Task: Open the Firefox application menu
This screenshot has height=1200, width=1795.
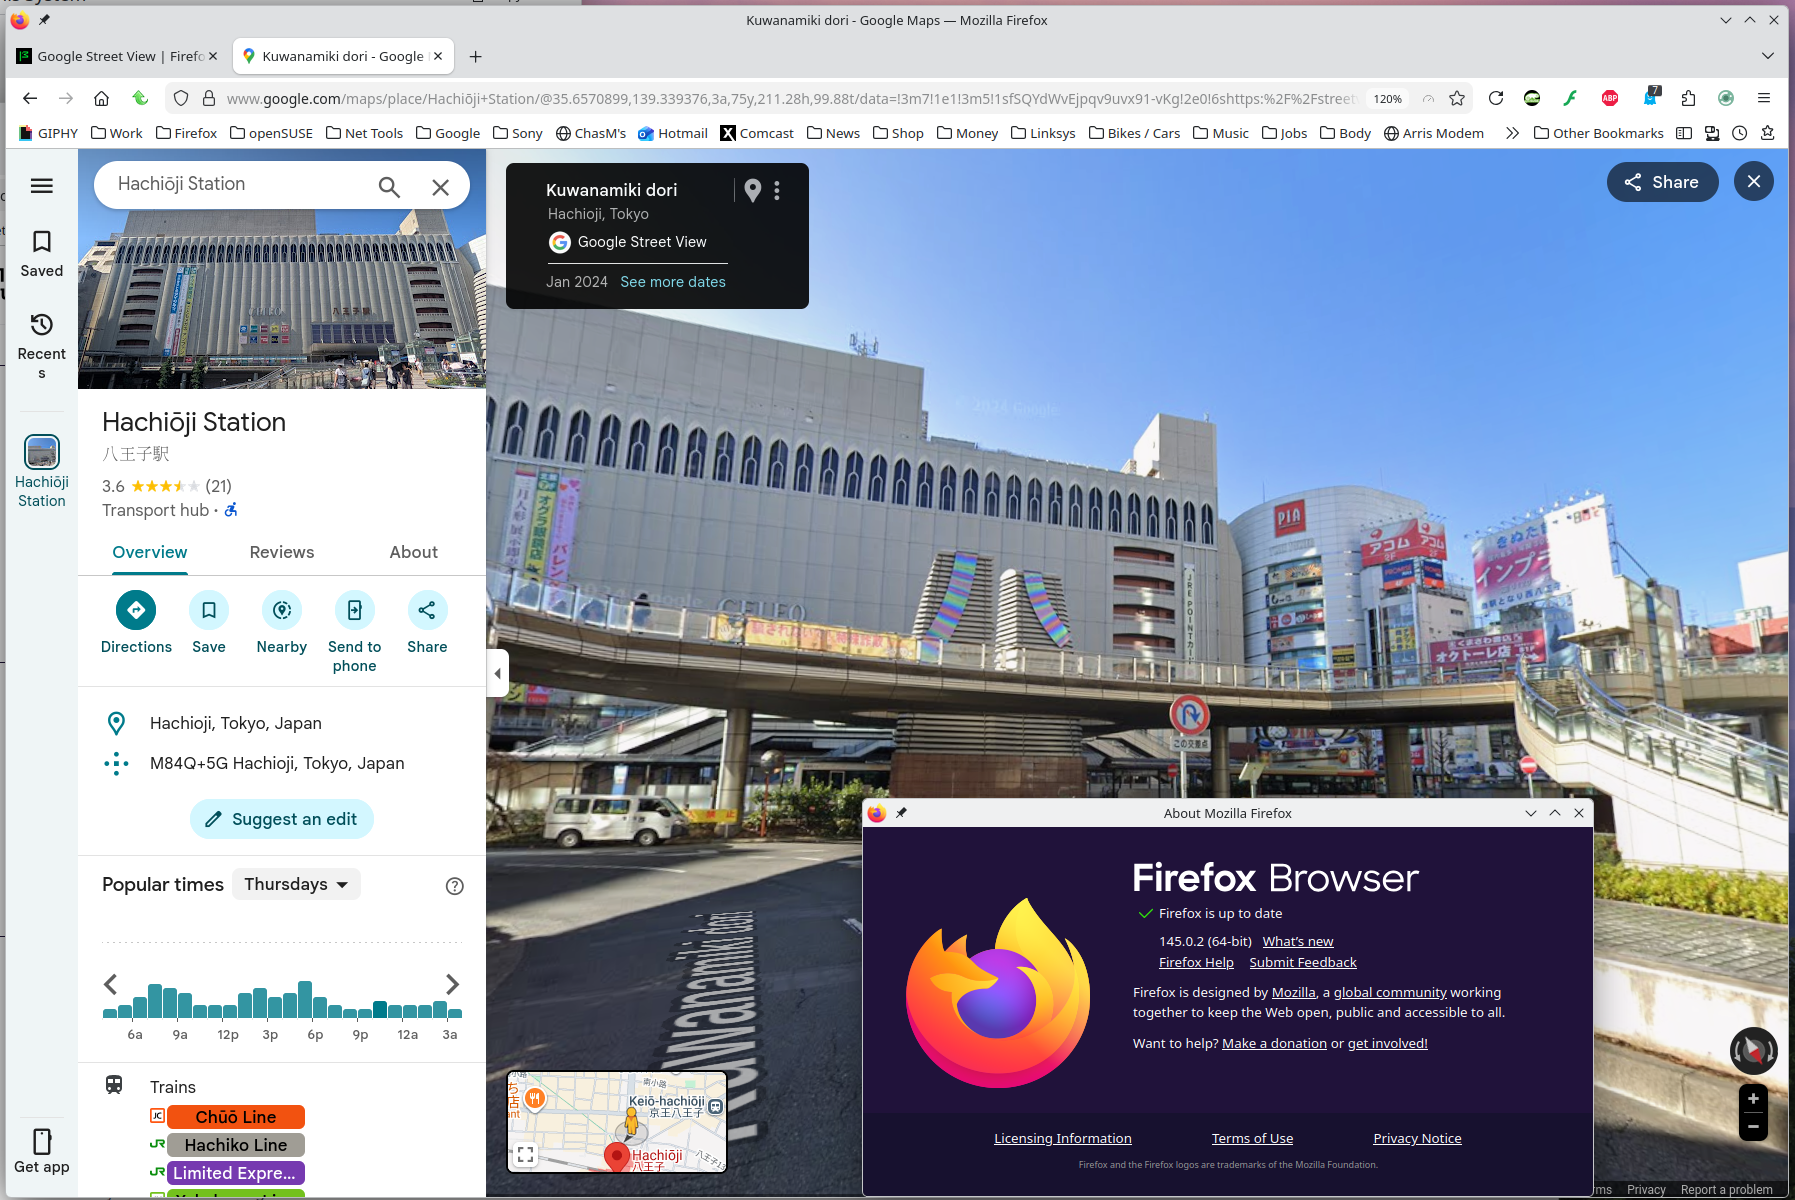Action: coord(1764,98)
